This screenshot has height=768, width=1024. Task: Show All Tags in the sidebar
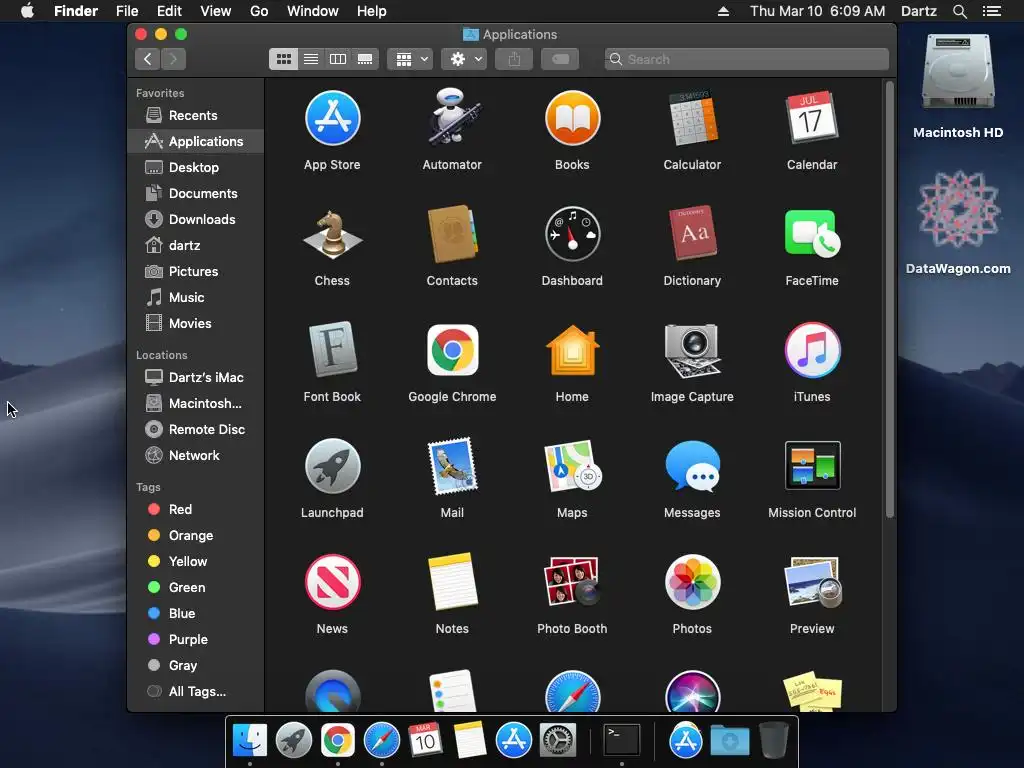pos(196,692)
